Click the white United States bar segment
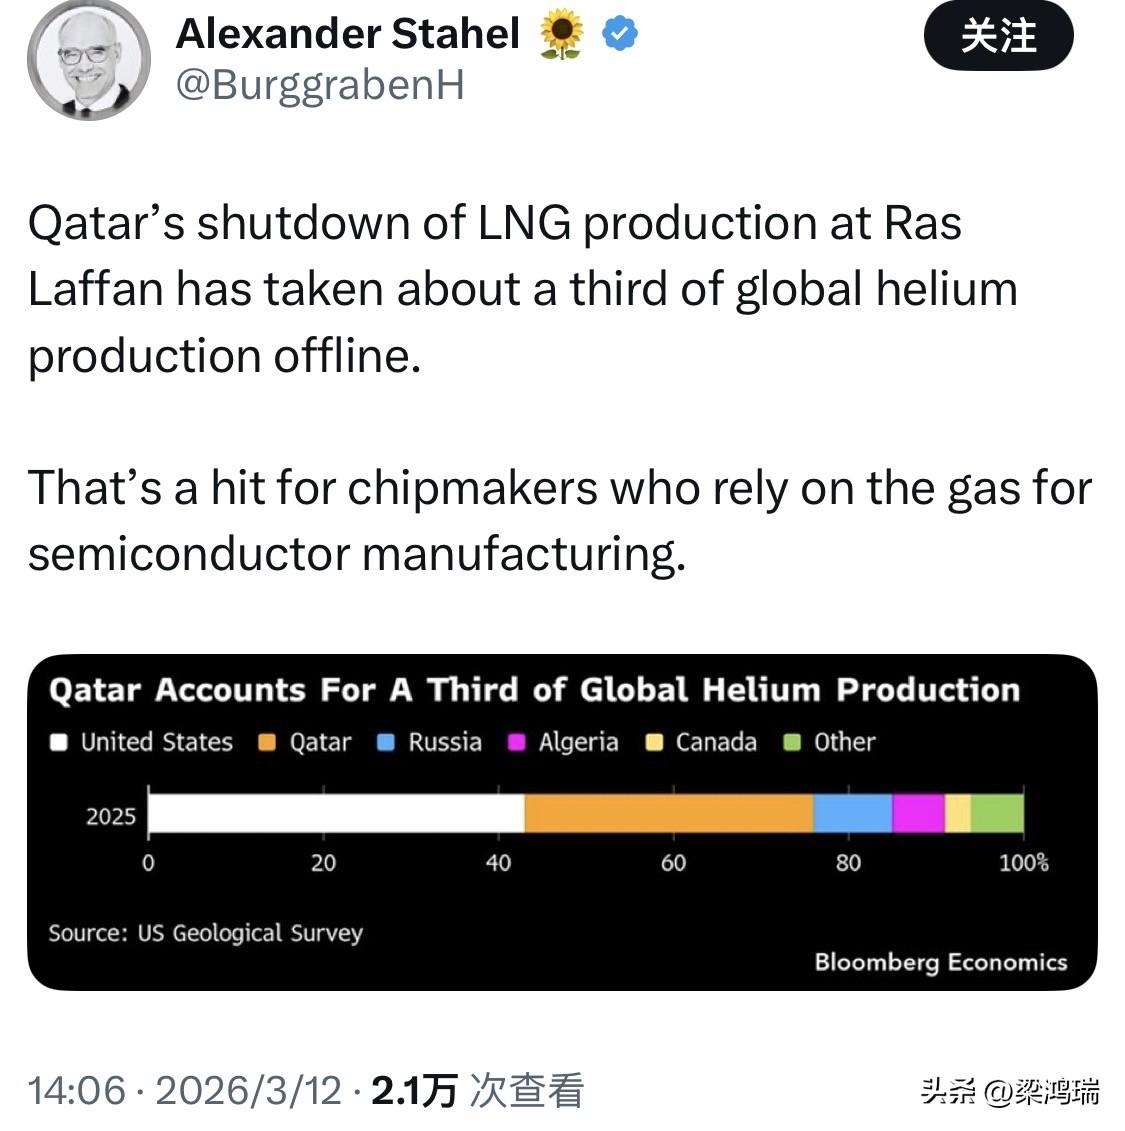The width and height of the screenshot is (1125, 1131). (336, 813)
